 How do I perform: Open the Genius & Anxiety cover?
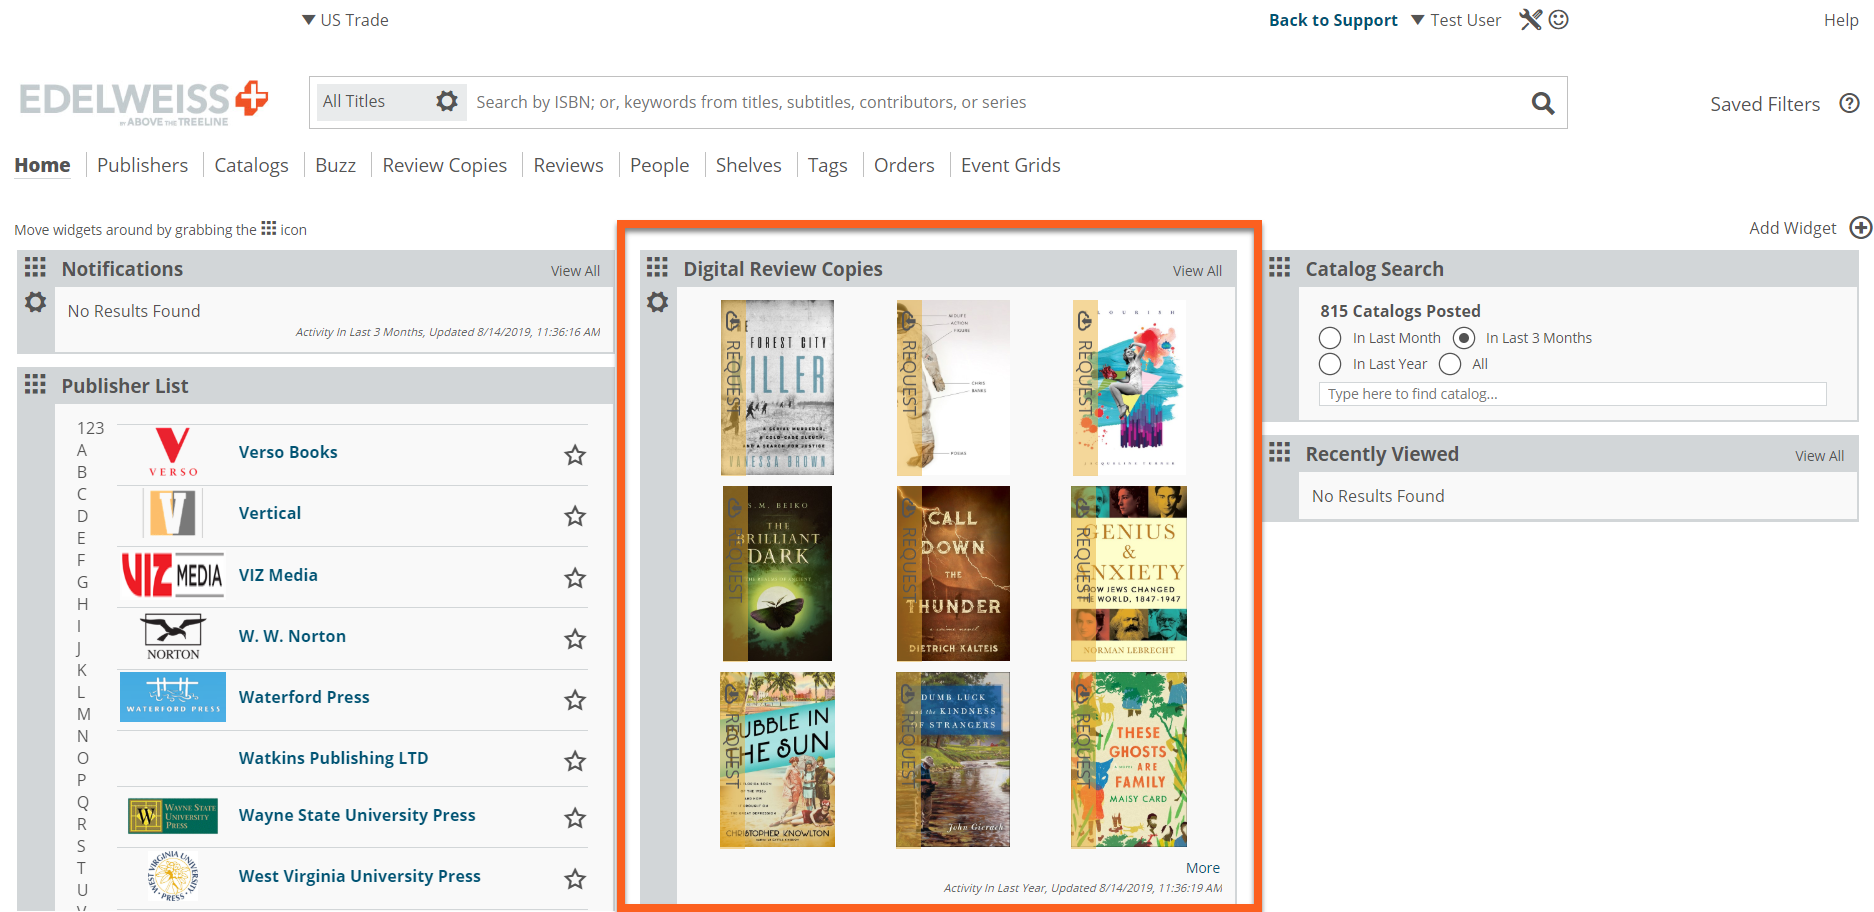(x=1129, y=573)
